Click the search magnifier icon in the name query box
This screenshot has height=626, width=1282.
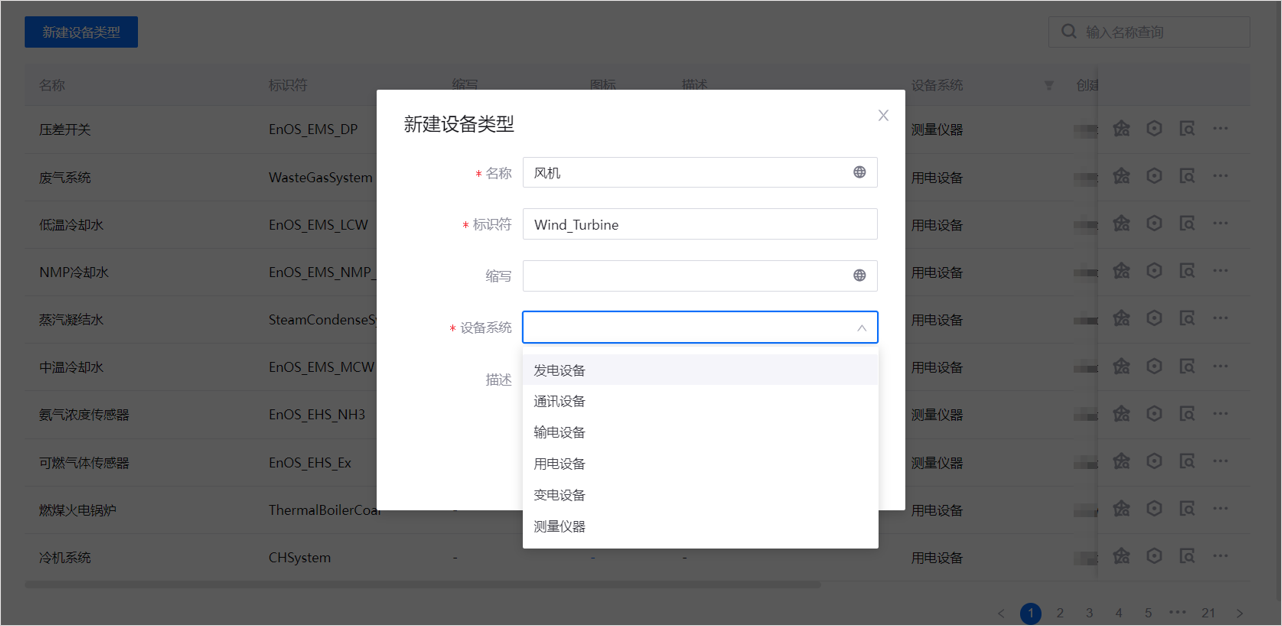(x=1069, y=32)
